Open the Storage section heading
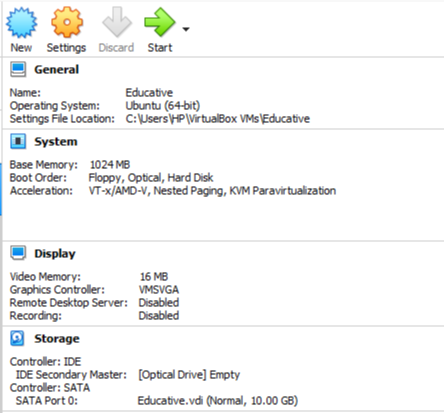 (57, 339)
